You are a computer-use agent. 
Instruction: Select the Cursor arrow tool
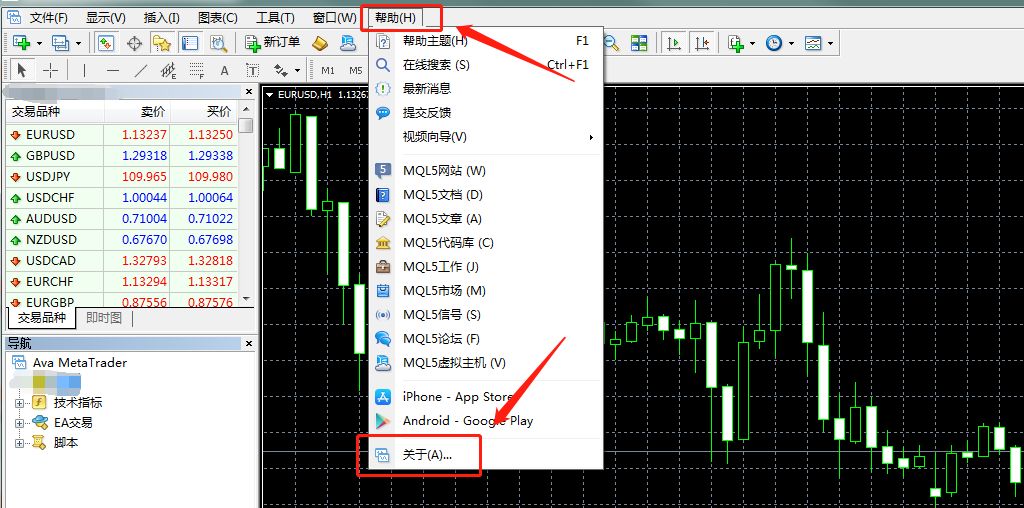(22, 70)
